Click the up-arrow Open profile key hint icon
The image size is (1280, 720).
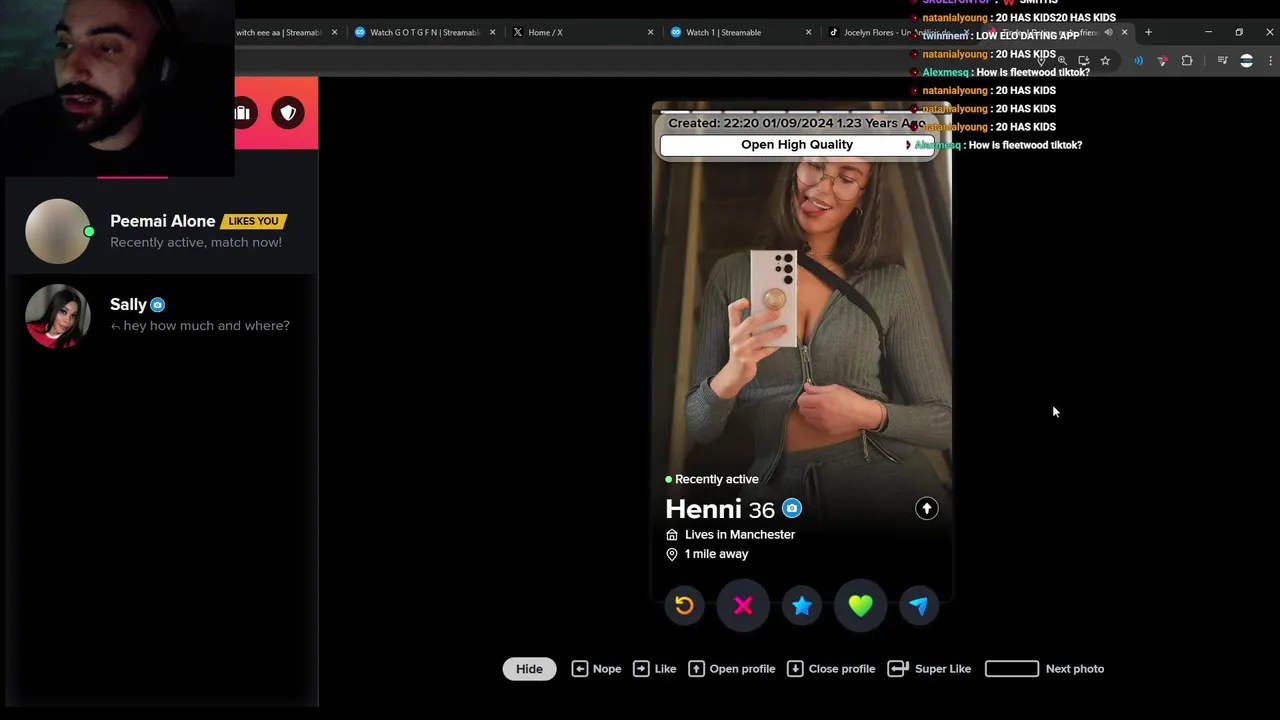[x=696, y=669]
